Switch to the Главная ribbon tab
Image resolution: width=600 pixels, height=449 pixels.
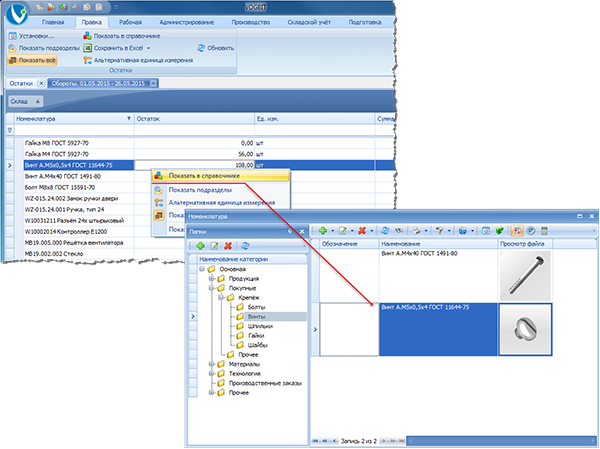[x=53, y=22]
